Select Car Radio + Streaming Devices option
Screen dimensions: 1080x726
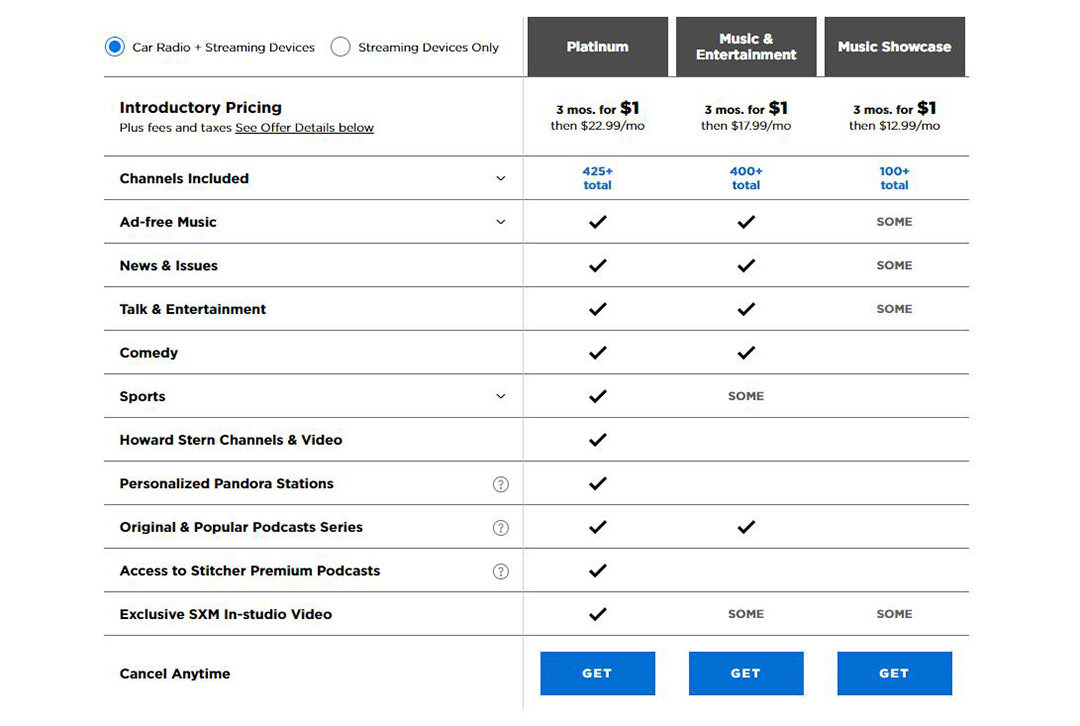tap(115, 47)
